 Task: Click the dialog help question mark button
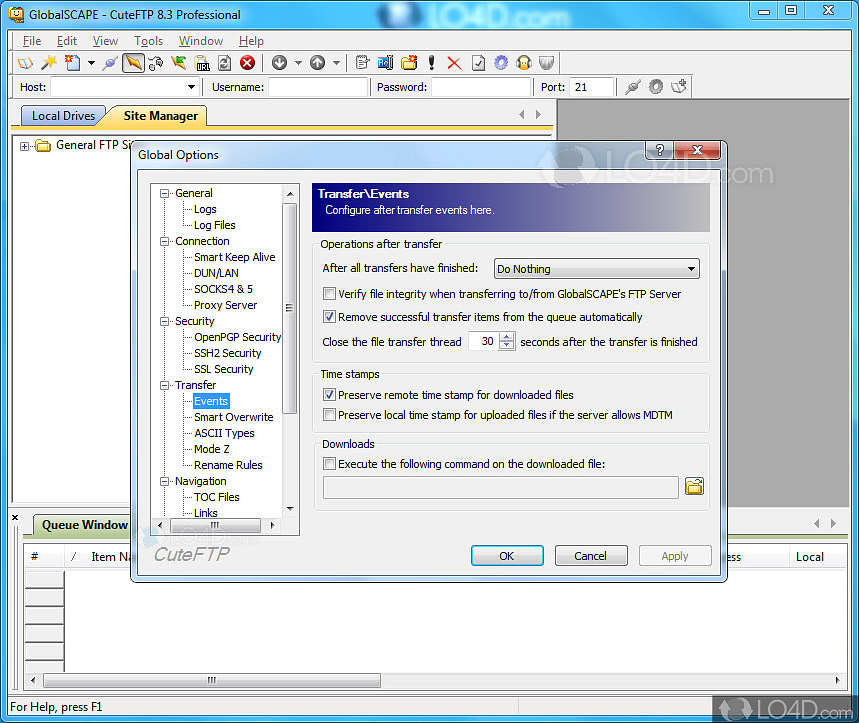click(660, 150)
